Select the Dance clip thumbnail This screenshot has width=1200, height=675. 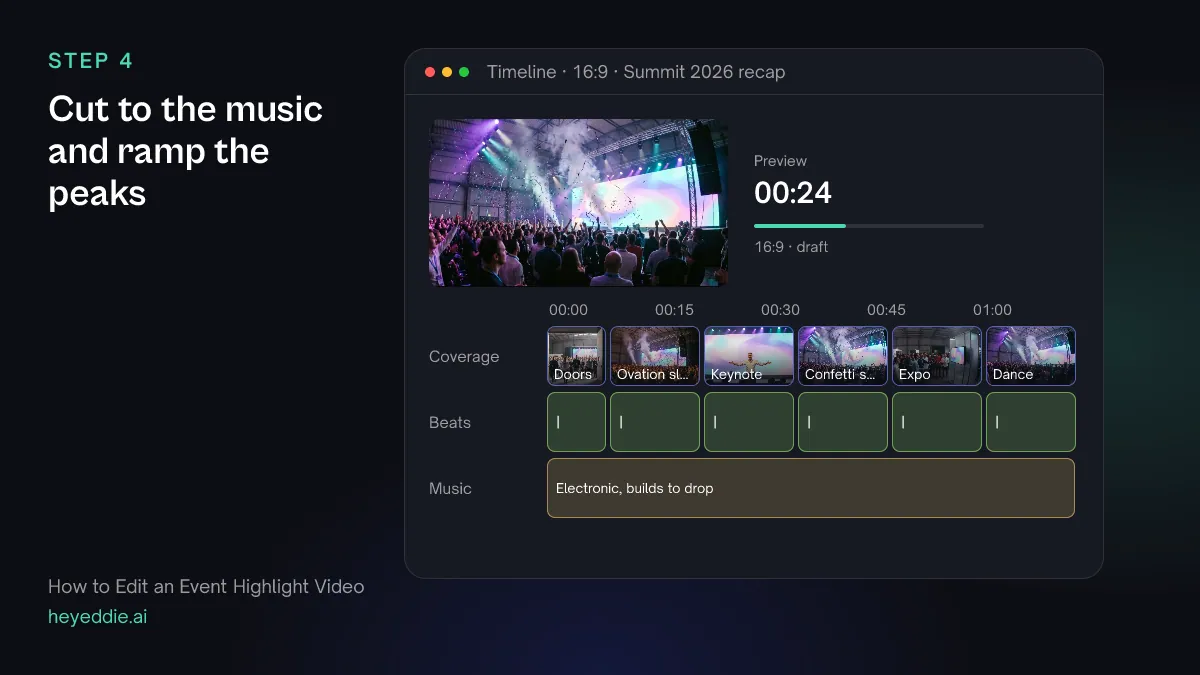coord(1031,356)
